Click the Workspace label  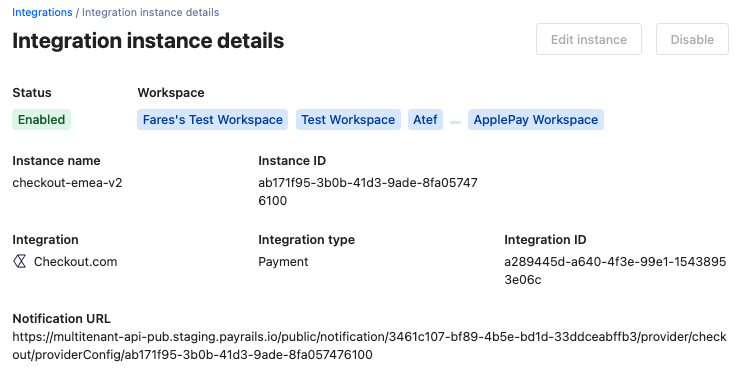click(171, 93)
